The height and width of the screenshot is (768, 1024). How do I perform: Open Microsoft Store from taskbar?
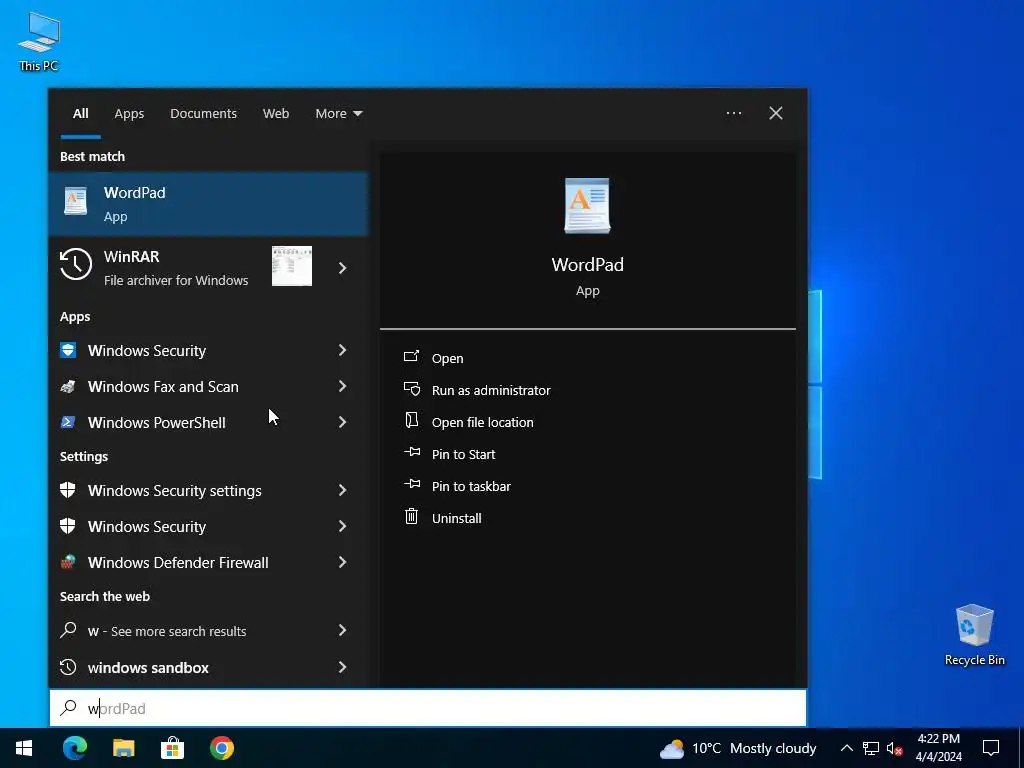[x=172, y=748]
